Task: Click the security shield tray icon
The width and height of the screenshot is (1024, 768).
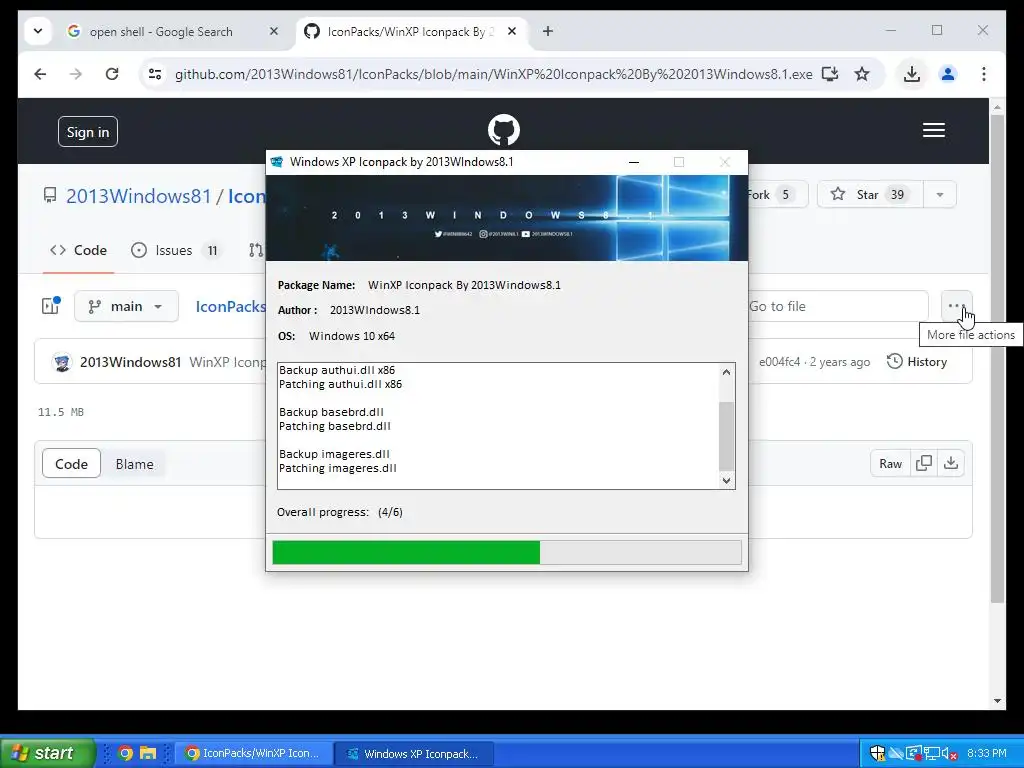Action: pyautogui.click(x=877, y=754)
